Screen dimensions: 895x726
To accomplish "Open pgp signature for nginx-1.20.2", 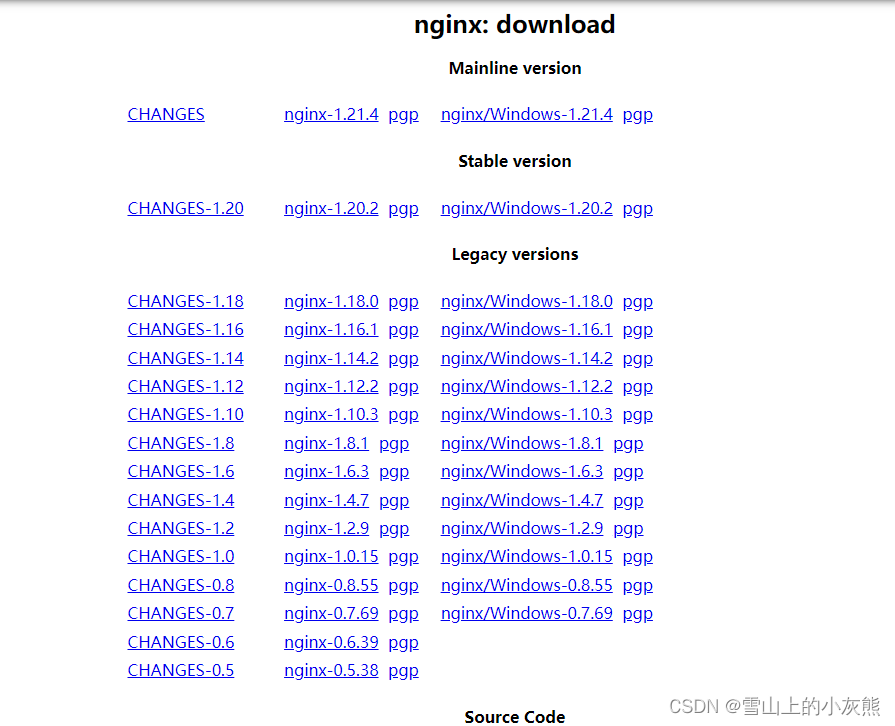I will tap(403, 209).
